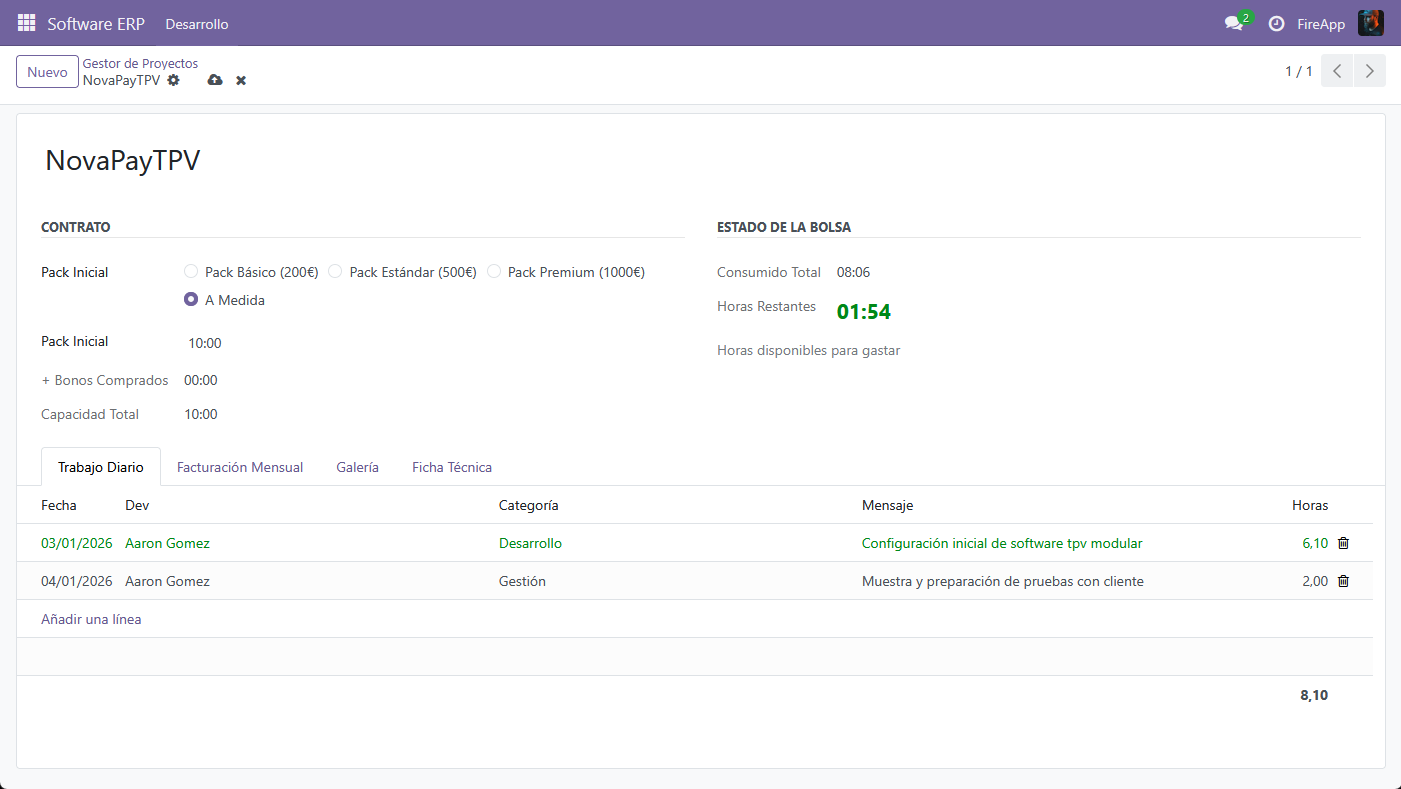Click the Gestión category cell
Viewport: 1401px width, 789px height.
(x=523, y=581)
